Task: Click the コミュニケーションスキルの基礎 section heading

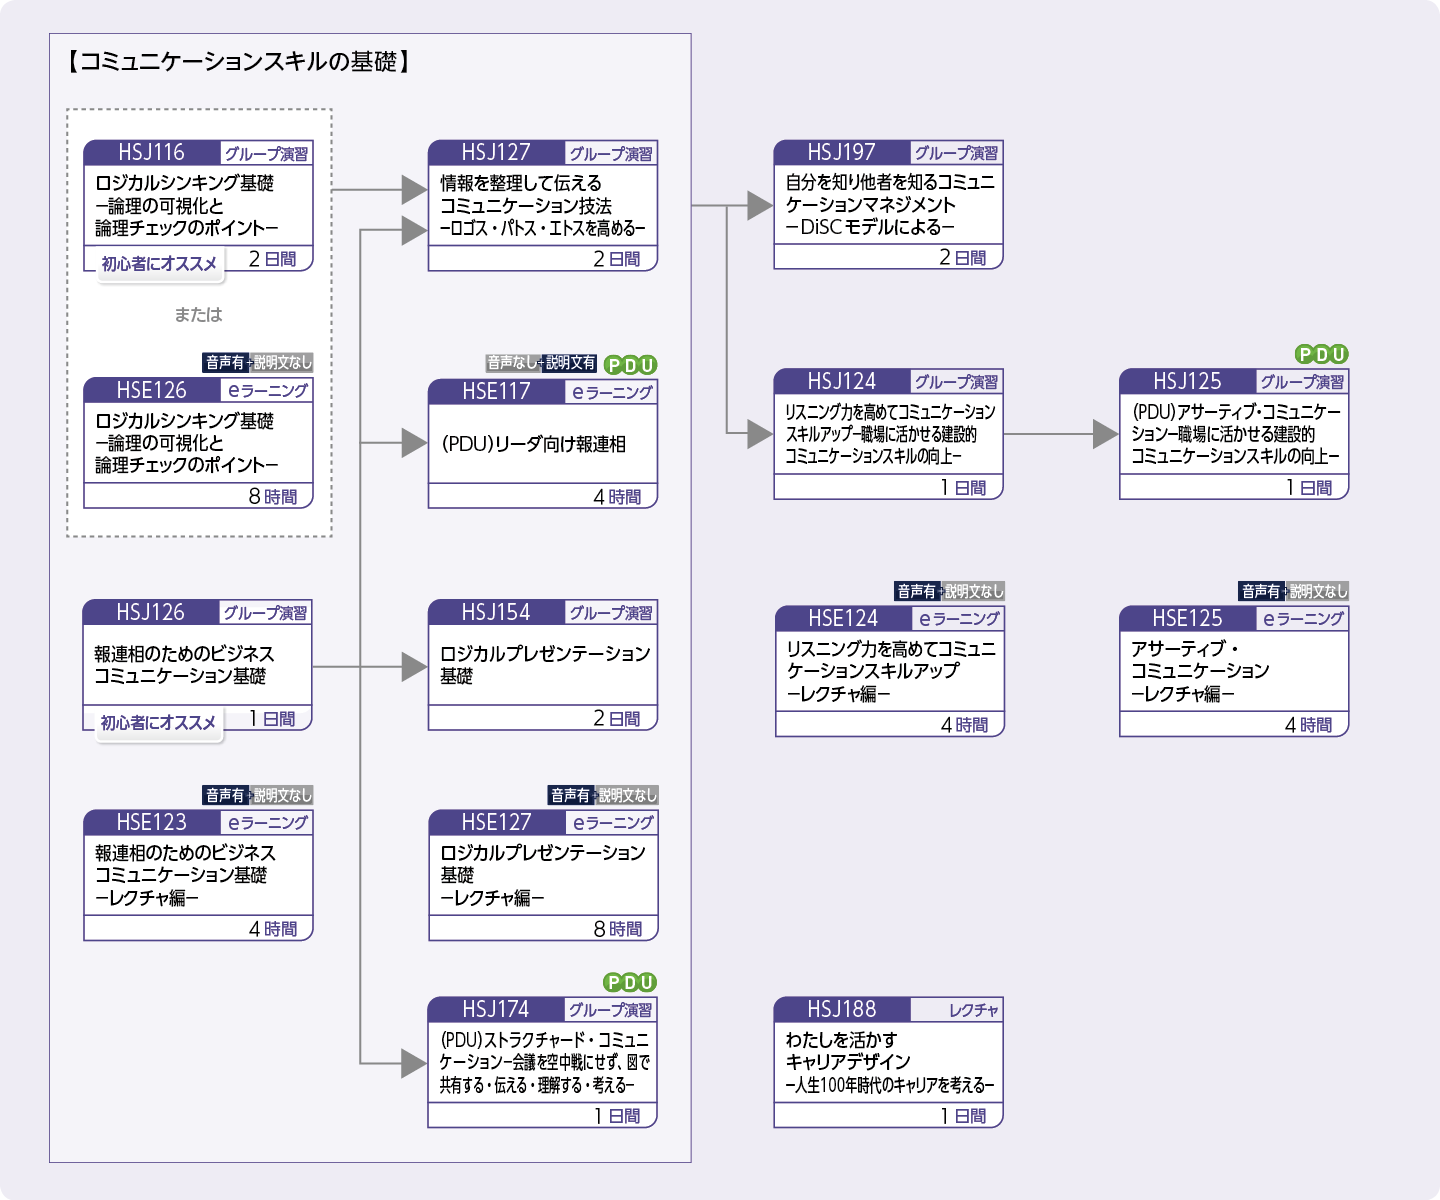Action: point(238,62)
